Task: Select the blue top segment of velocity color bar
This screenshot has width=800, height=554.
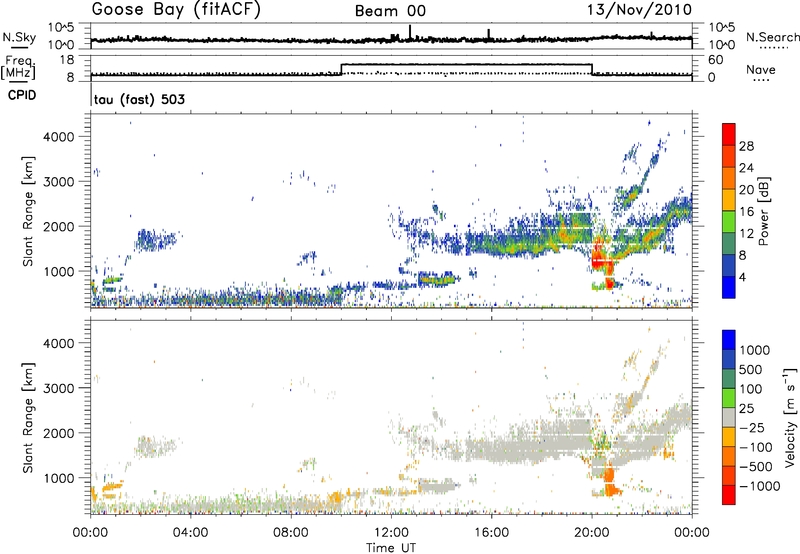Action: [729, 339]
